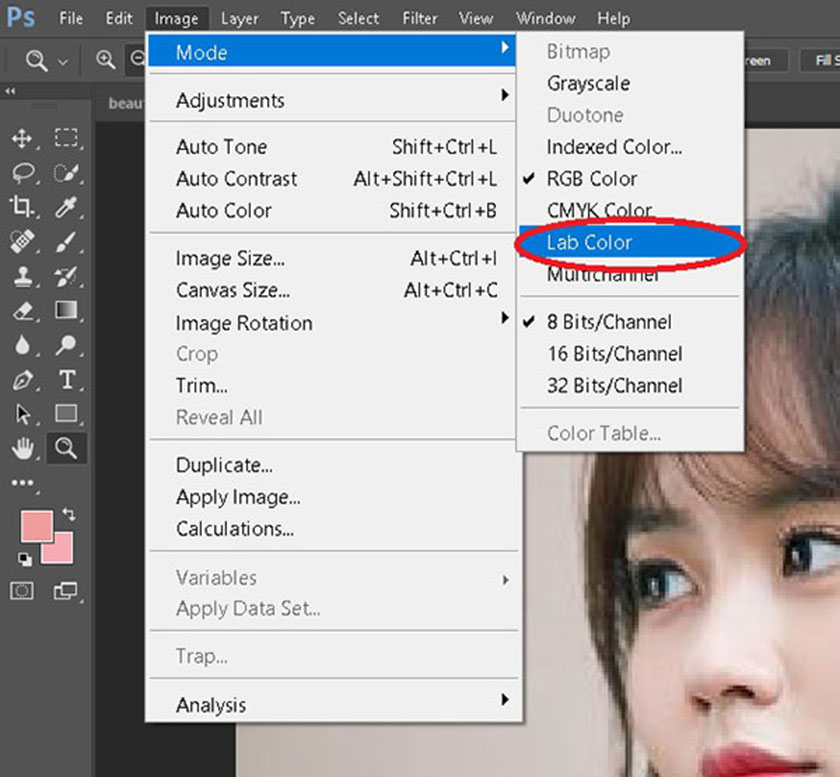840x777 pixels.
Task: Open the Help menu
Action: (x=613, y=18)
